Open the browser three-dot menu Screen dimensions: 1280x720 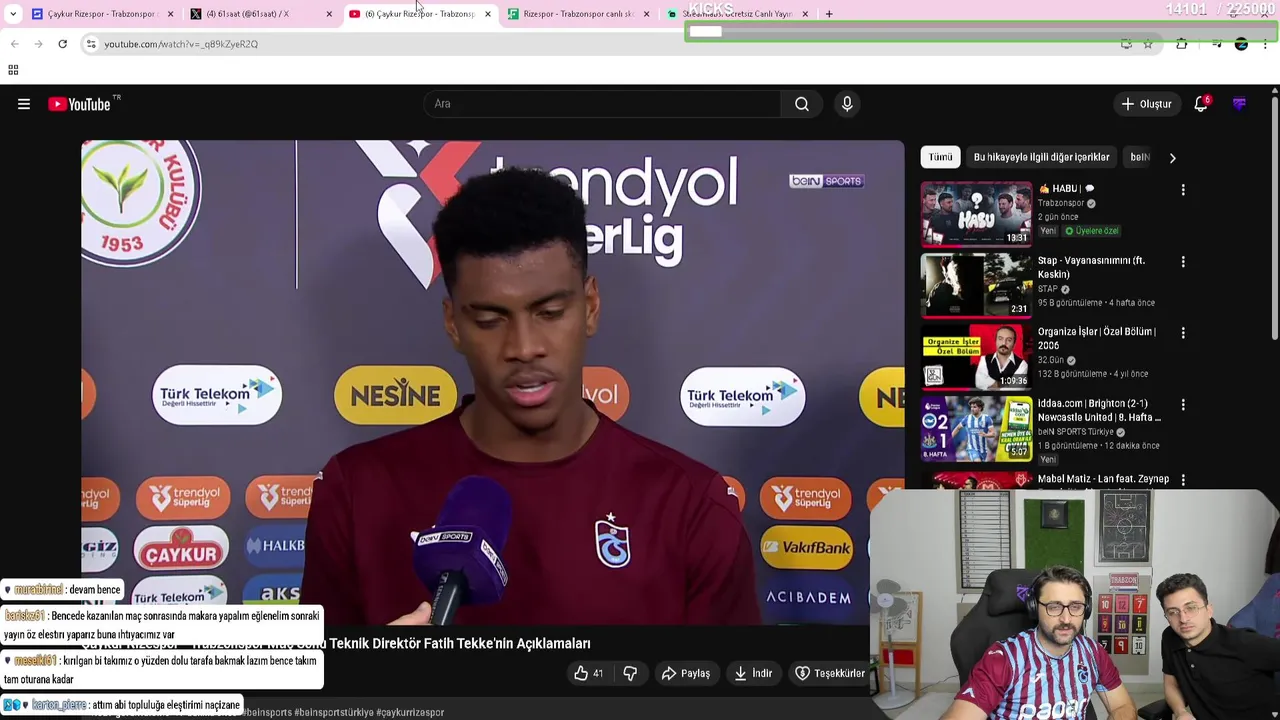click(x=1265, y=44)
